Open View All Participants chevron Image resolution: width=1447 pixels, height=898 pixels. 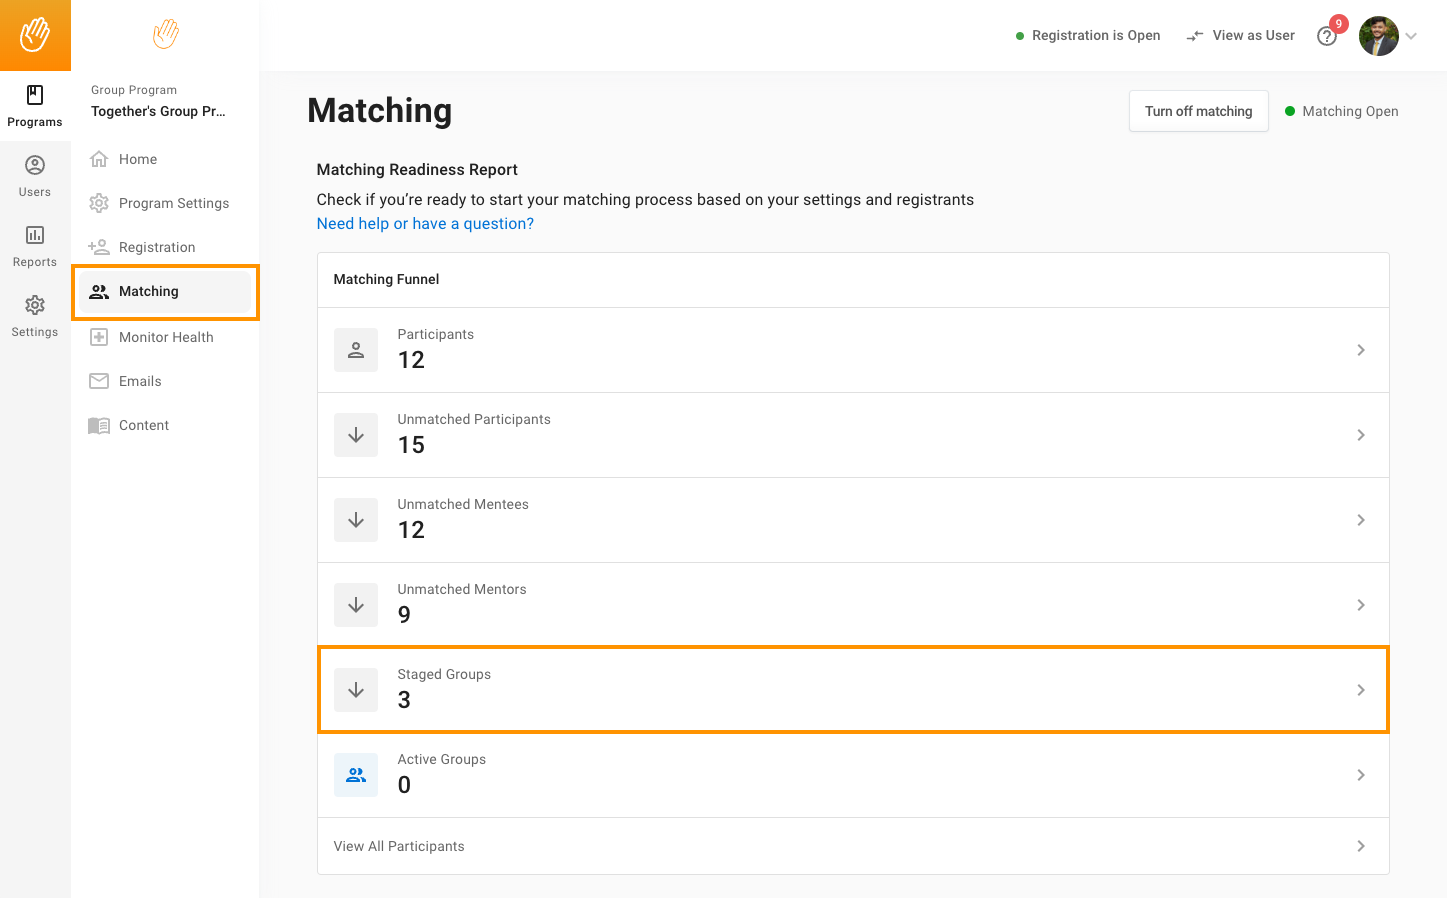[1361, 846]
